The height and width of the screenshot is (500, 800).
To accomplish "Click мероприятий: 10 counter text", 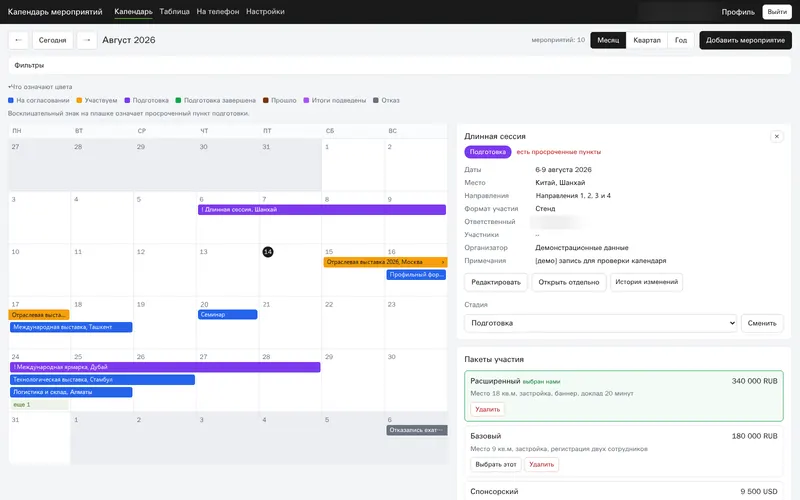I will (558, 40).
